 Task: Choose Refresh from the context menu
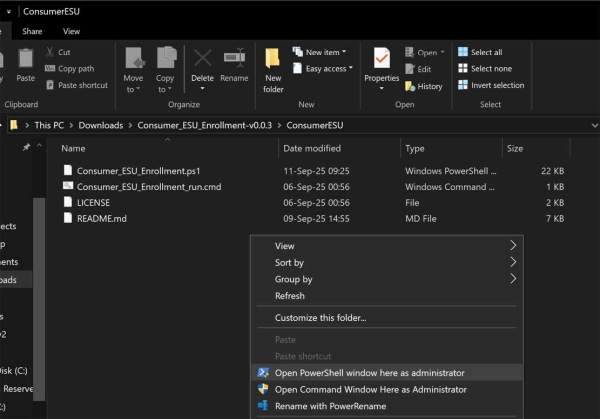click(387, 296)
